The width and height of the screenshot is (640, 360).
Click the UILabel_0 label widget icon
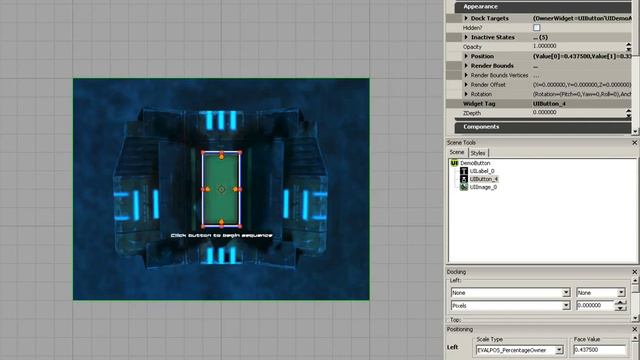coord(464,171)
